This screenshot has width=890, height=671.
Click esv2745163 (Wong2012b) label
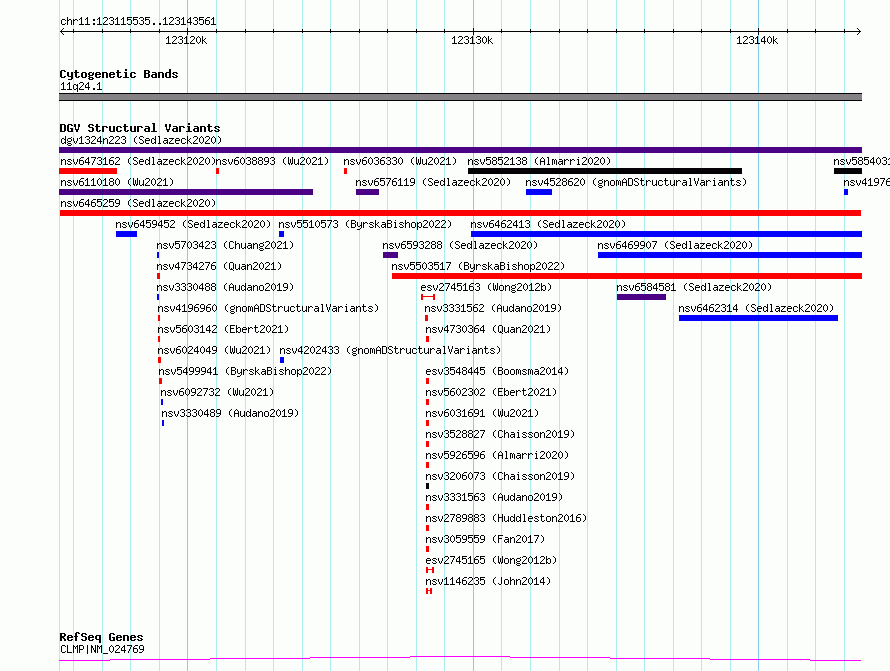tap(486, 287)
